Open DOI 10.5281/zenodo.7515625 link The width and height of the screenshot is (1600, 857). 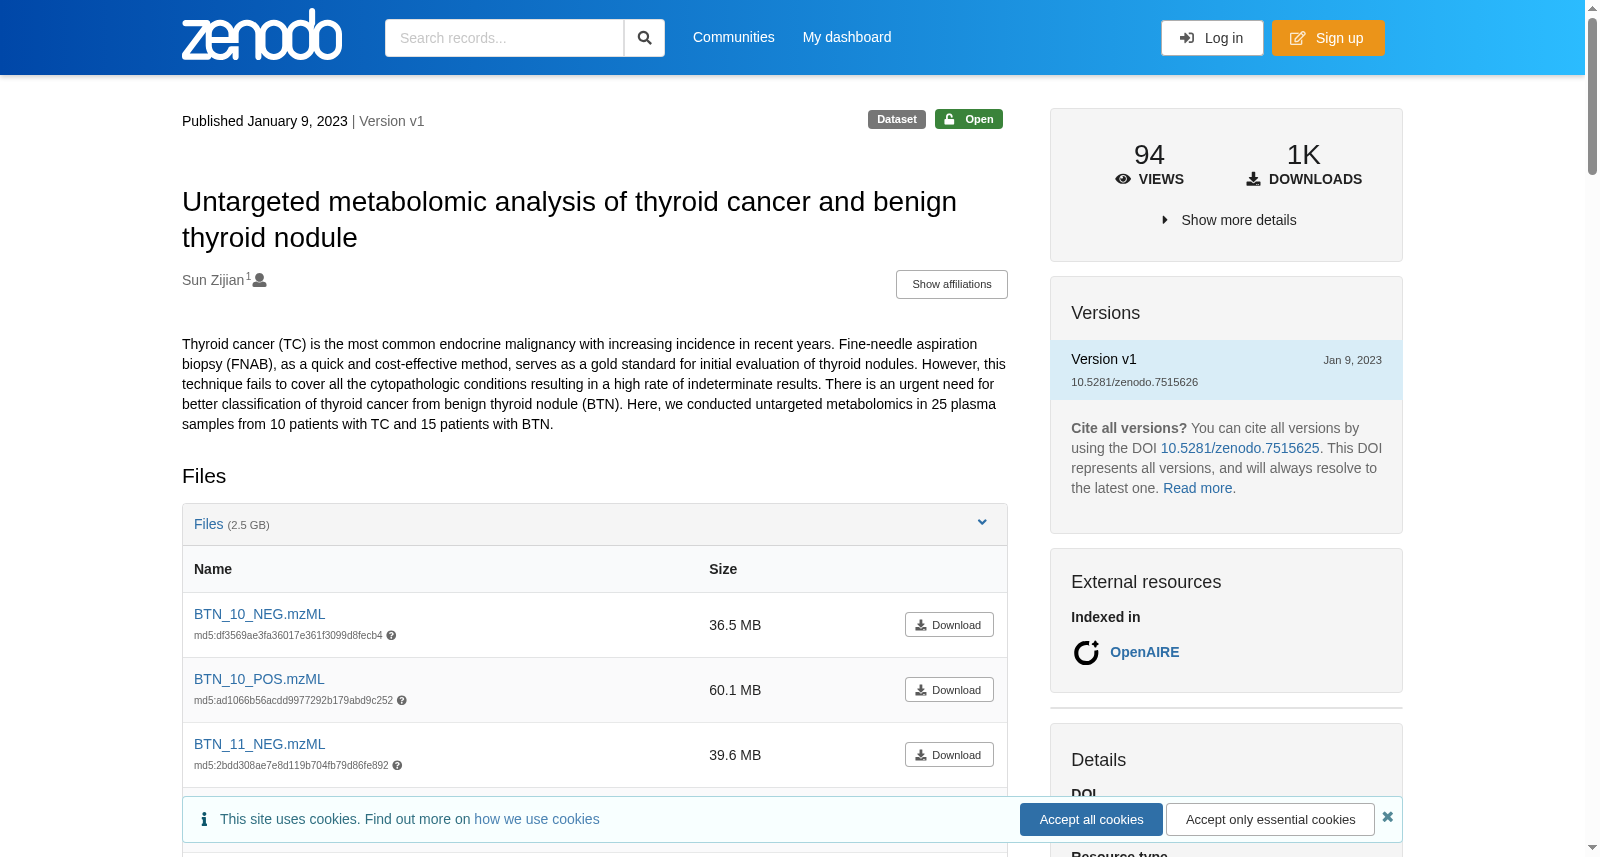1240,448
